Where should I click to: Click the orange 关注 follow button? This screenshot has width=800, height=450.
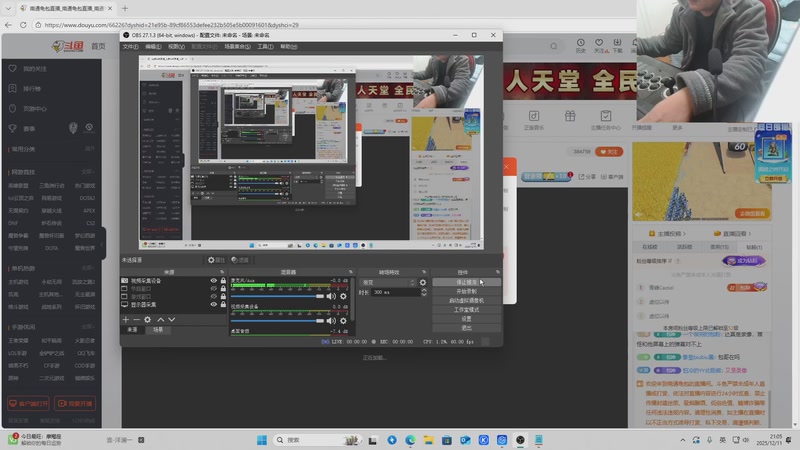[x=609, y=152]
